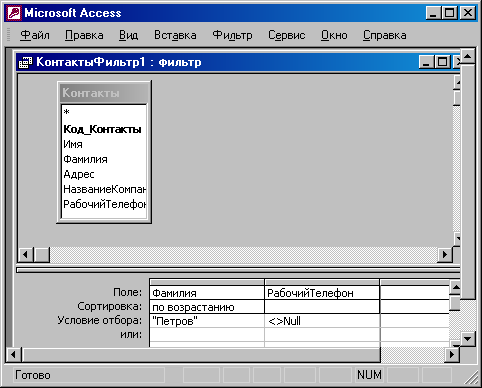Viewport: 482px width, 388px height.
Task: Click the Поле cell containing Фамилия
Action: [207, 293]
